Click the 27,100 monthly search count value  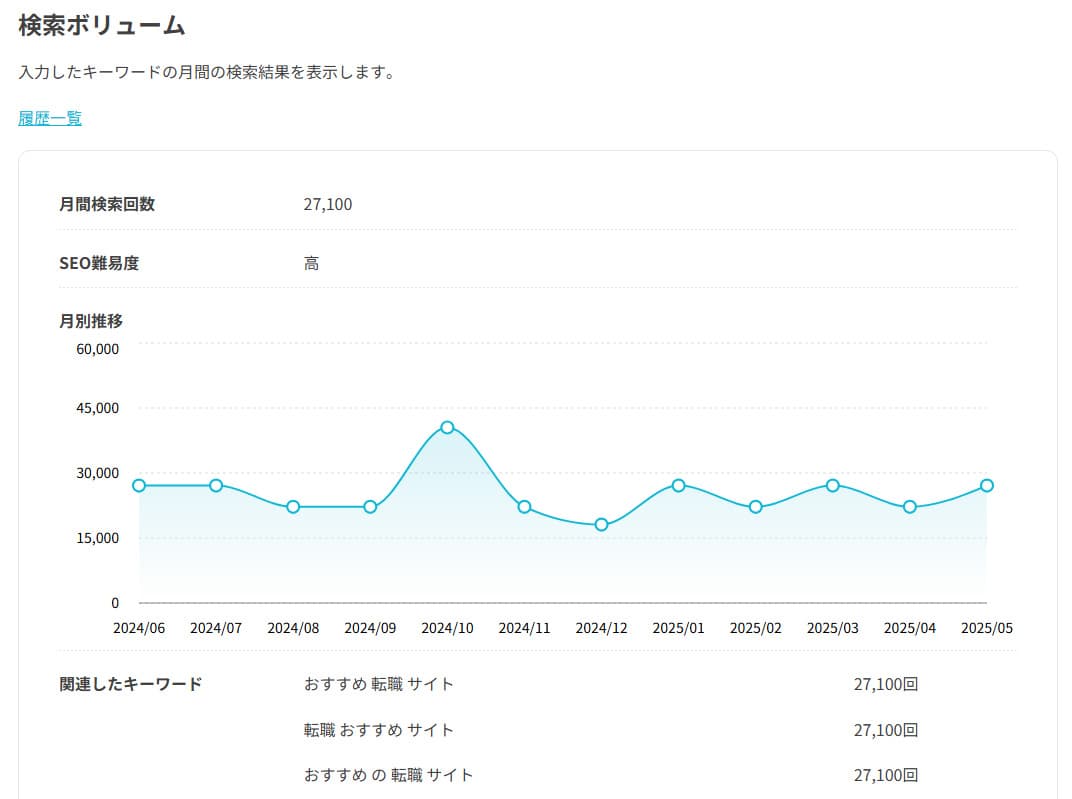tap(328, 205)
